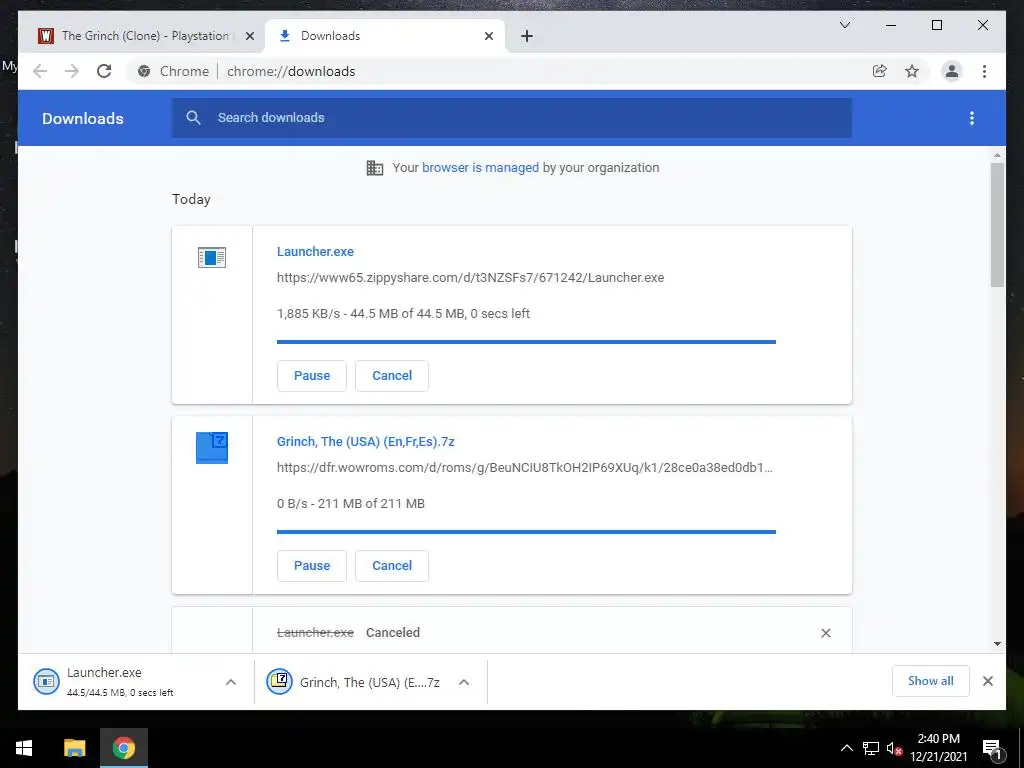The image size is (1024, 768).
Task: Click the Grinch 7z download progress bar
Action: click(526, 532)
